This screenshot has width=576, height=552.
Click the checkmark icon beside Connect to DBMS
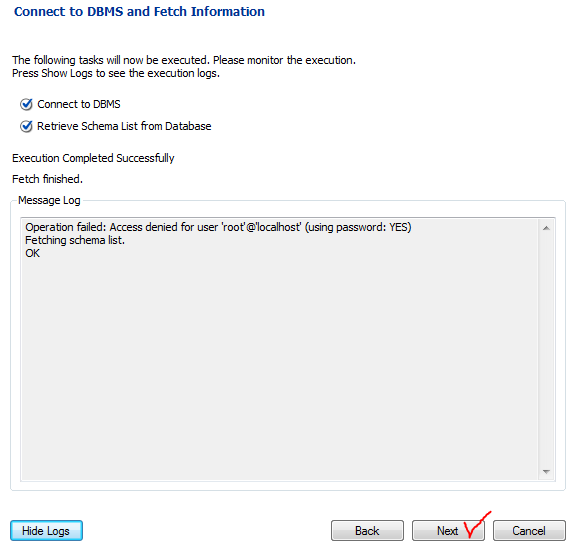pos(26,104)
